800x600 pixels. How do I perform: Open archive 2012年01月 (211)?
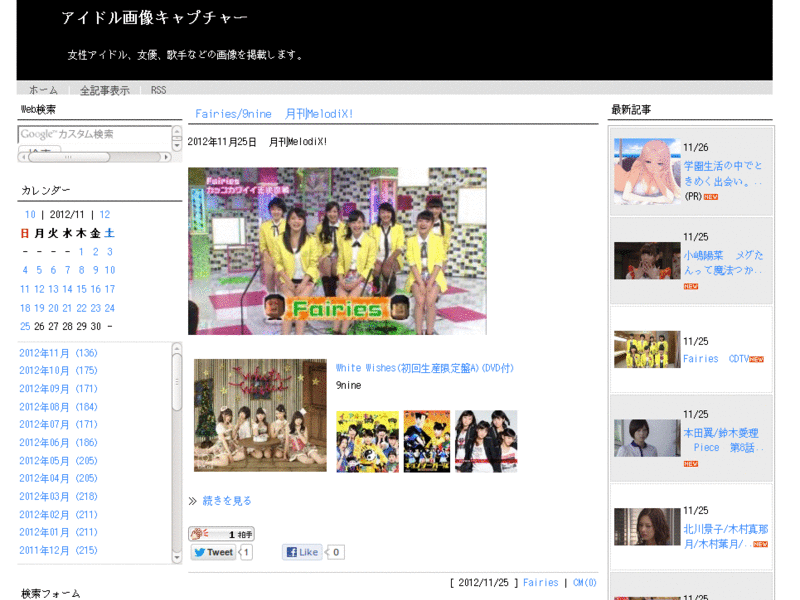(x=58, y=532)
